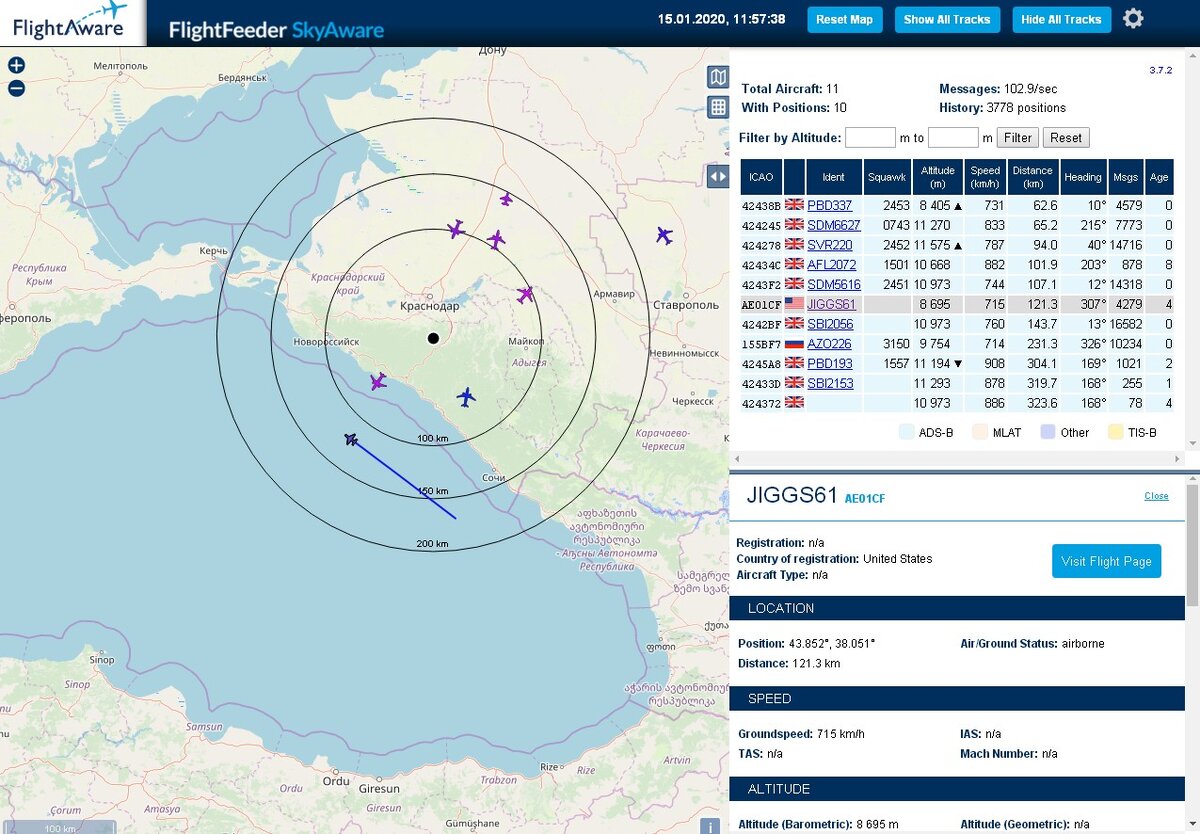Sort table by ICAO column header
This screenshot has width=1200, height=834.
click(x=761, y=177)
